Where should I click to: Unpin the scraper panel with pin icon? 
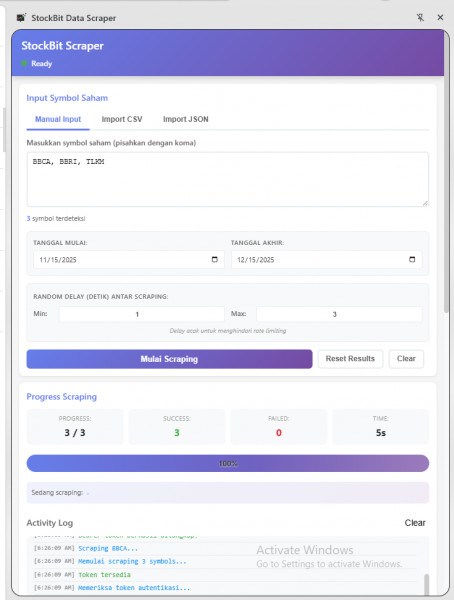coord(420,18)
